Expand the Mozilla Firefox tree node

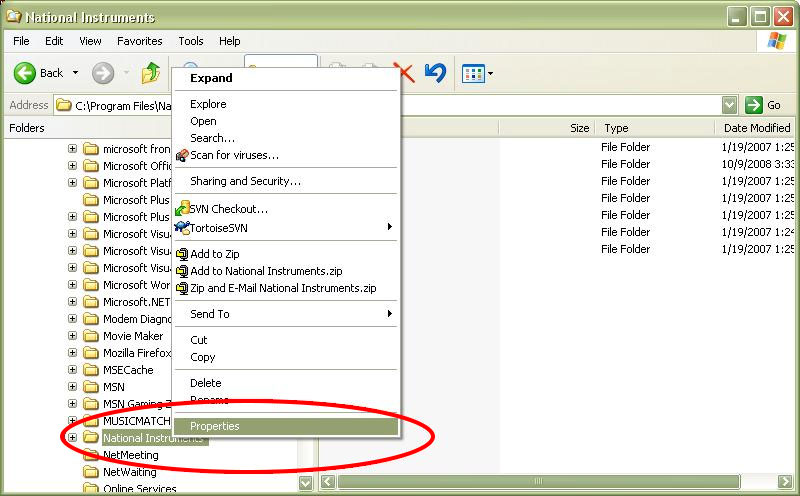pos(72,353)
